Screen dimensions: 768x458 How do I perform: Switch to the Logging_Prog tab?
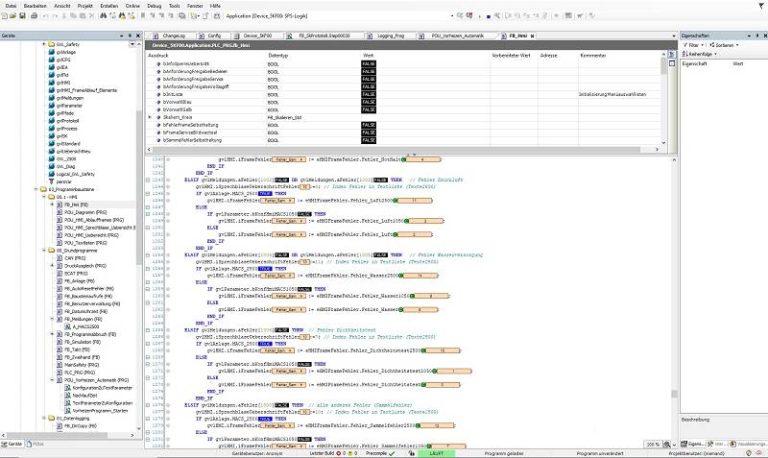point(387,34)
